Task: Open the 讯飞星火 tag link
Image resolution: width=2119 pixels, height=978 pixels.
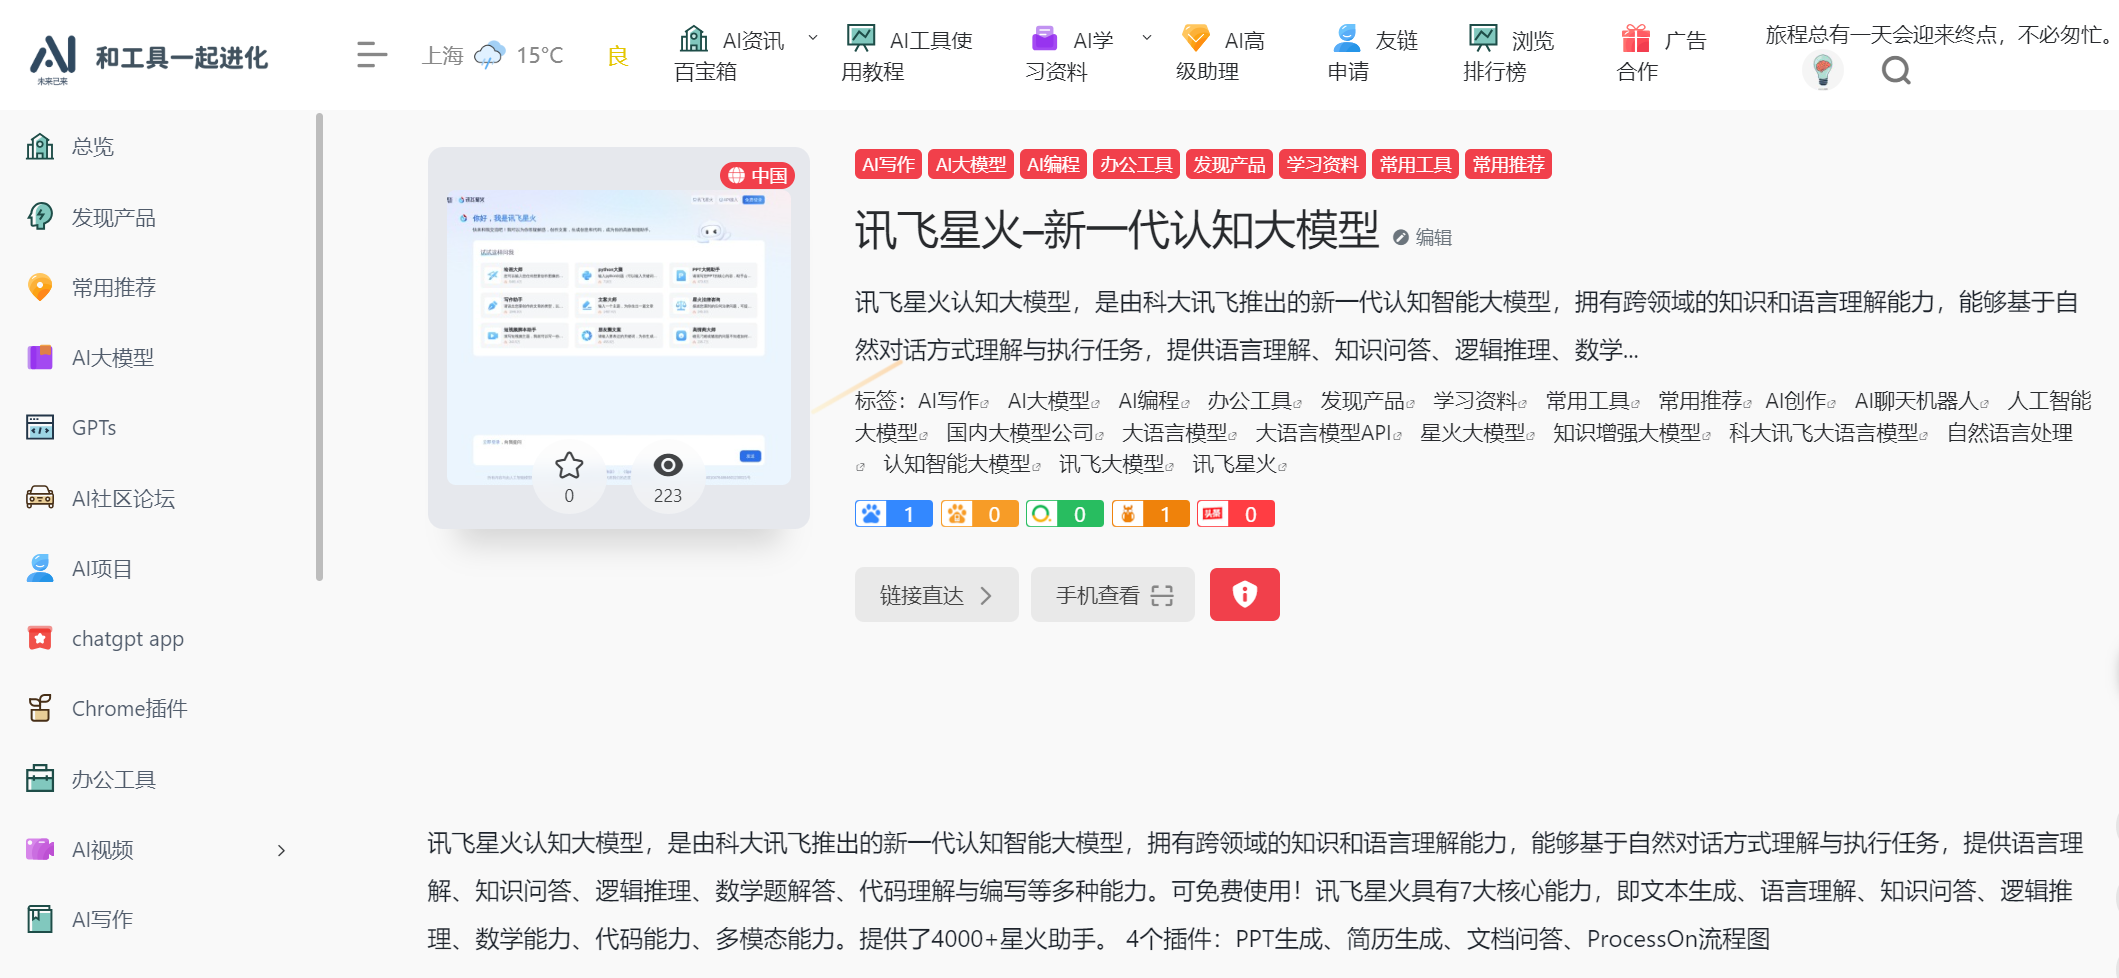Action: pos(1239,465)
